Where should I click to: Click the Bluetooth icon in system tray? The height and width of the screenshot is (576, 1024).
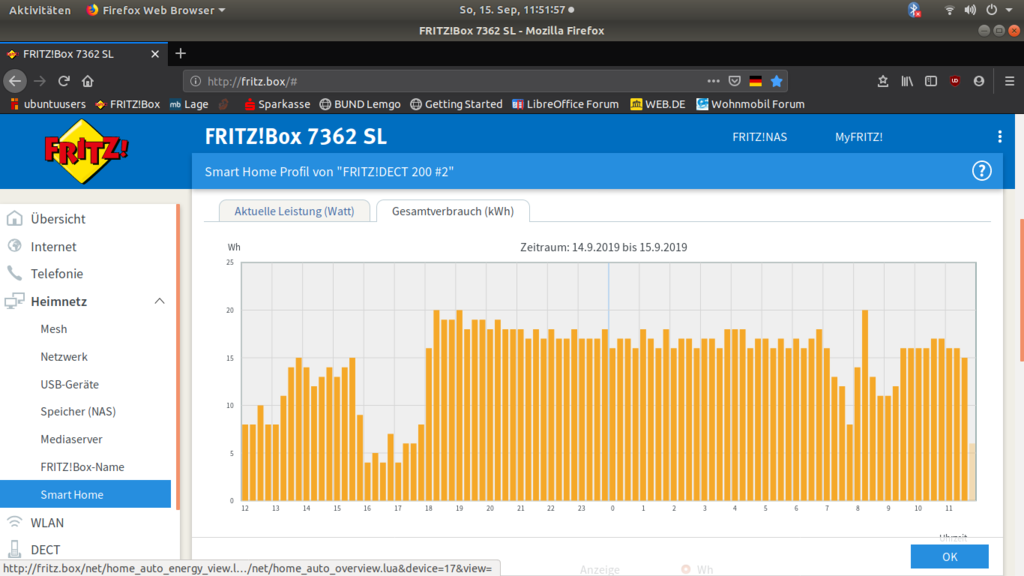pyautogui.click(x=914, y=10)
